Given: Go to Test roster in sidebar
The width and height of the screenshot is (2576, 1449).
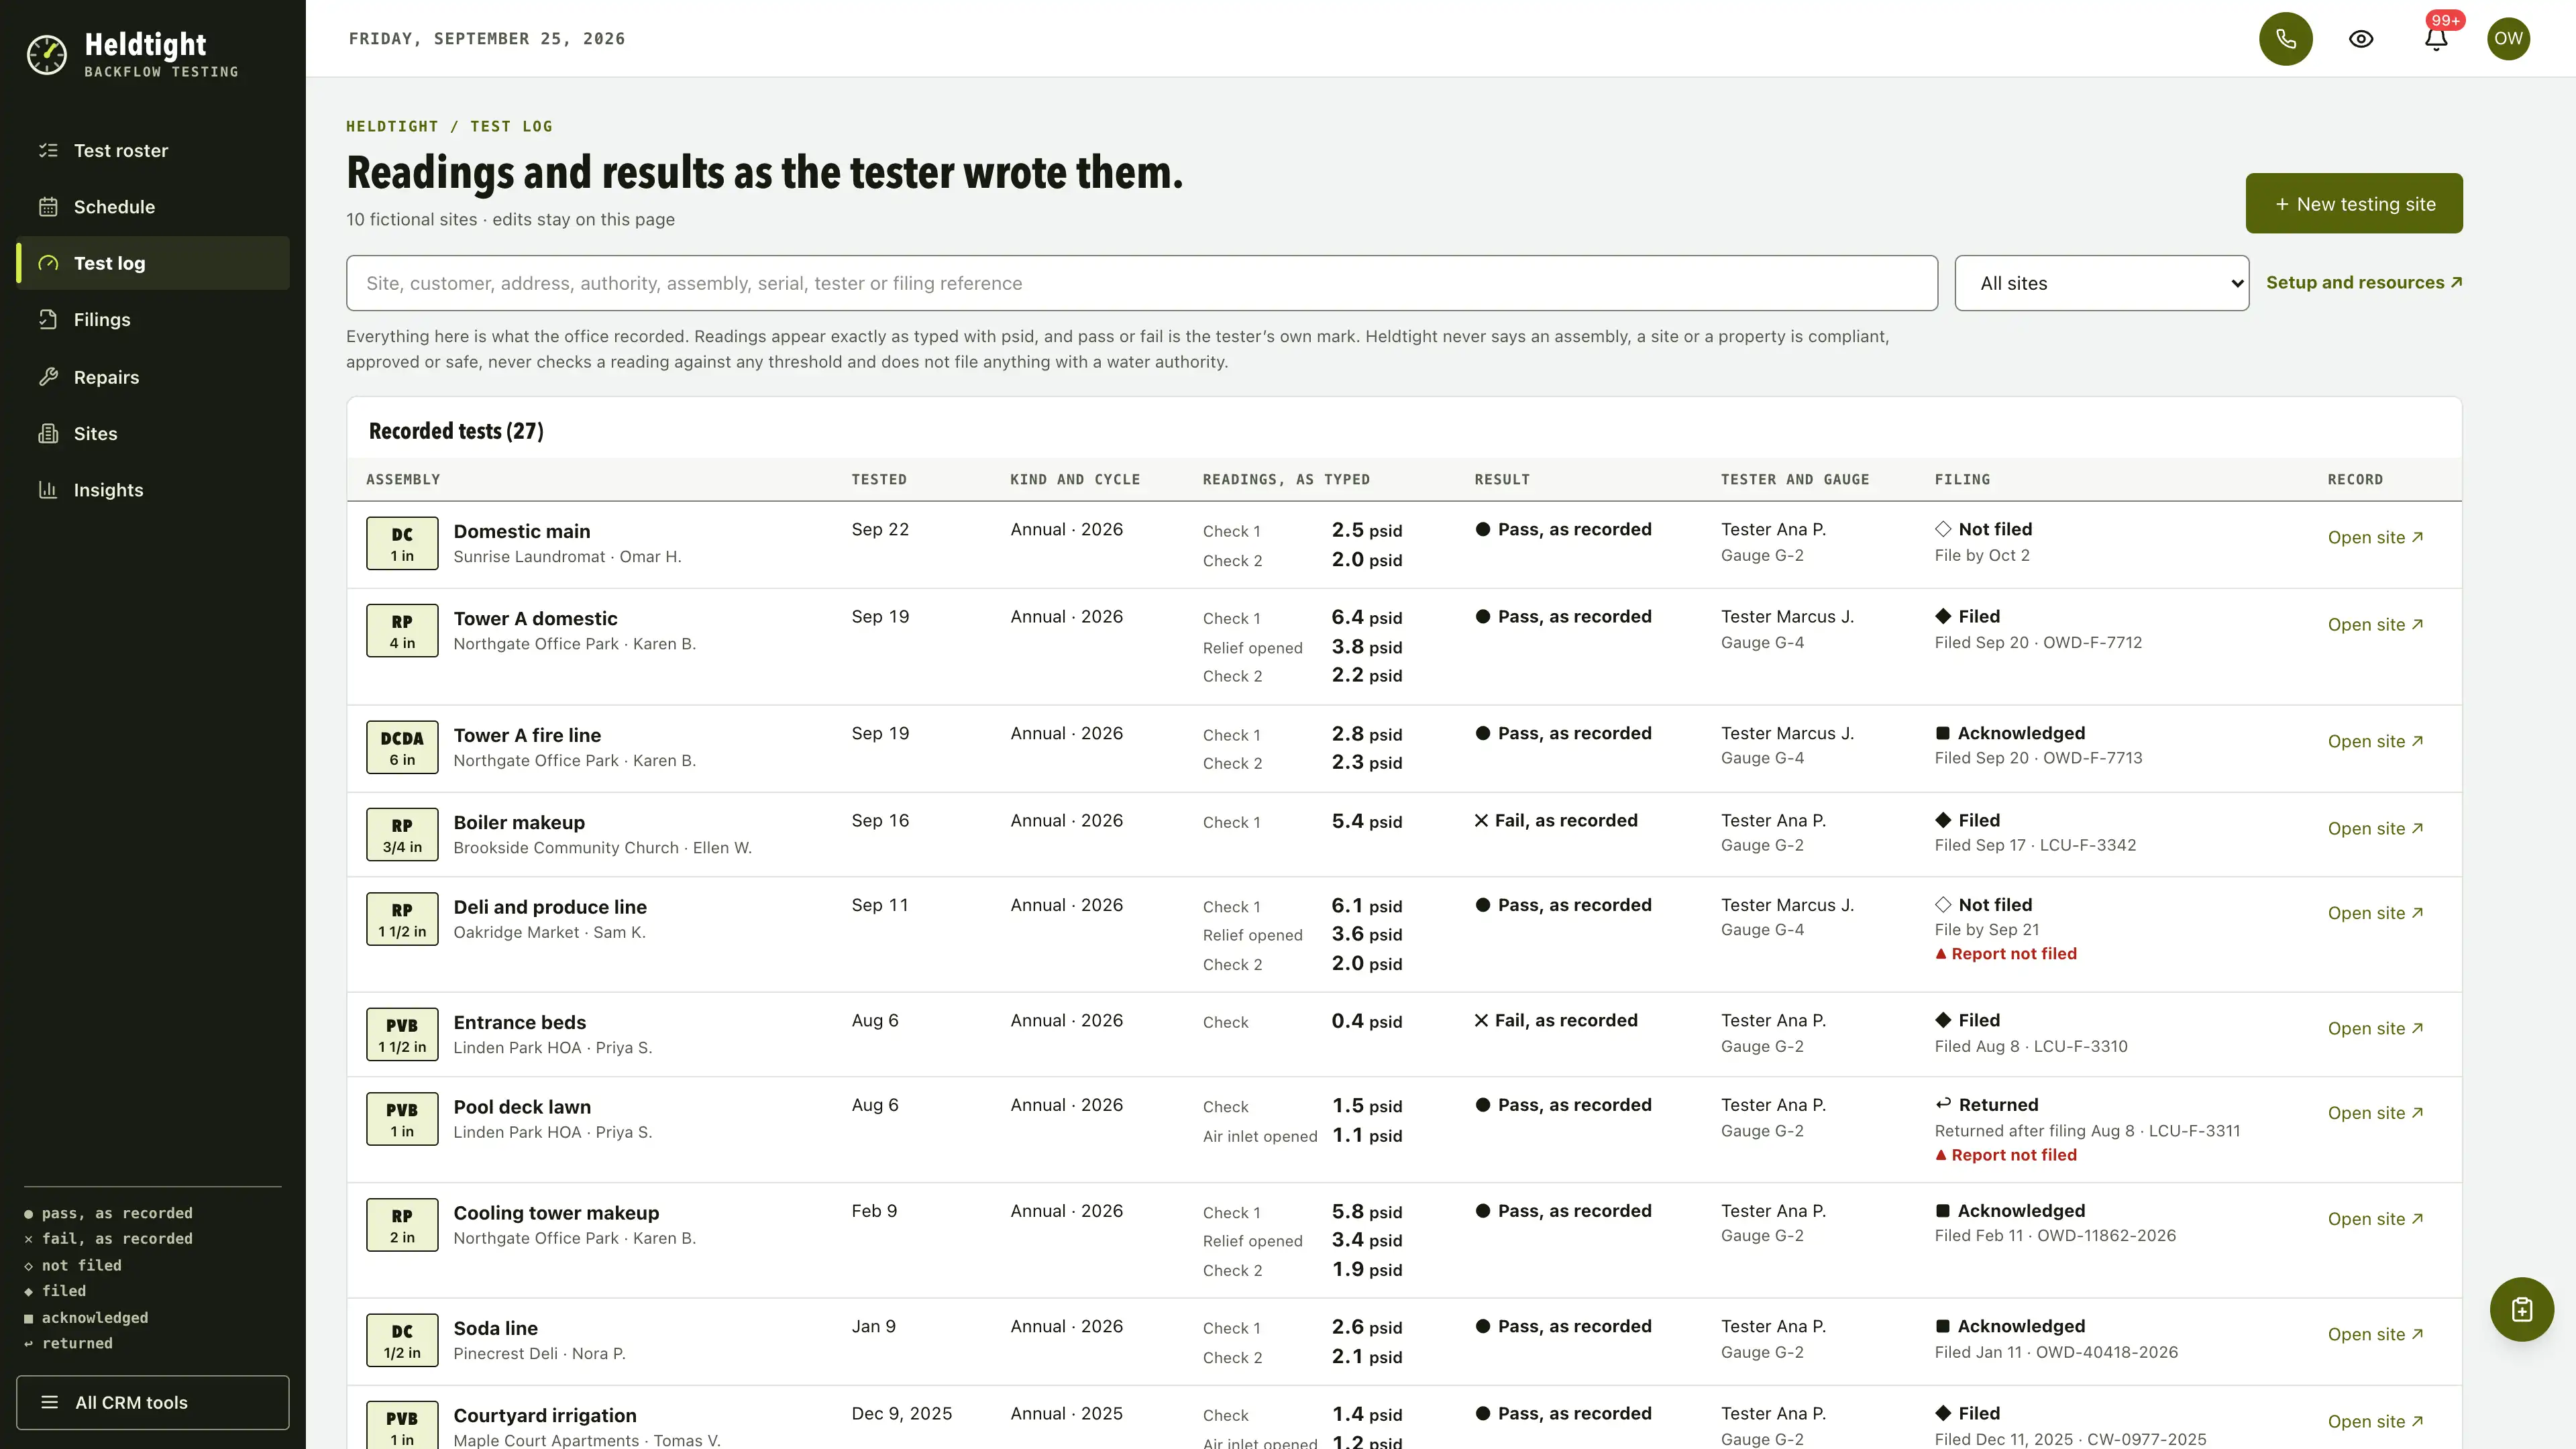Looking at the screenshot, I should tap(153, 150).
